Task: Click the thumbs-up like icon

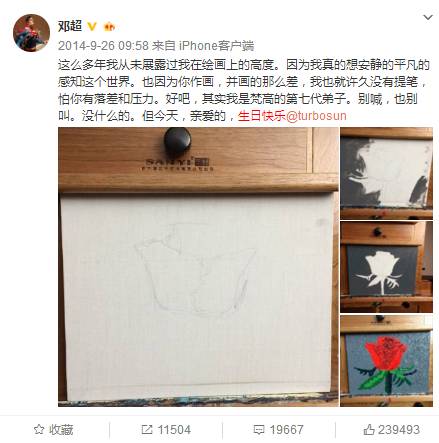Action: 369,429
